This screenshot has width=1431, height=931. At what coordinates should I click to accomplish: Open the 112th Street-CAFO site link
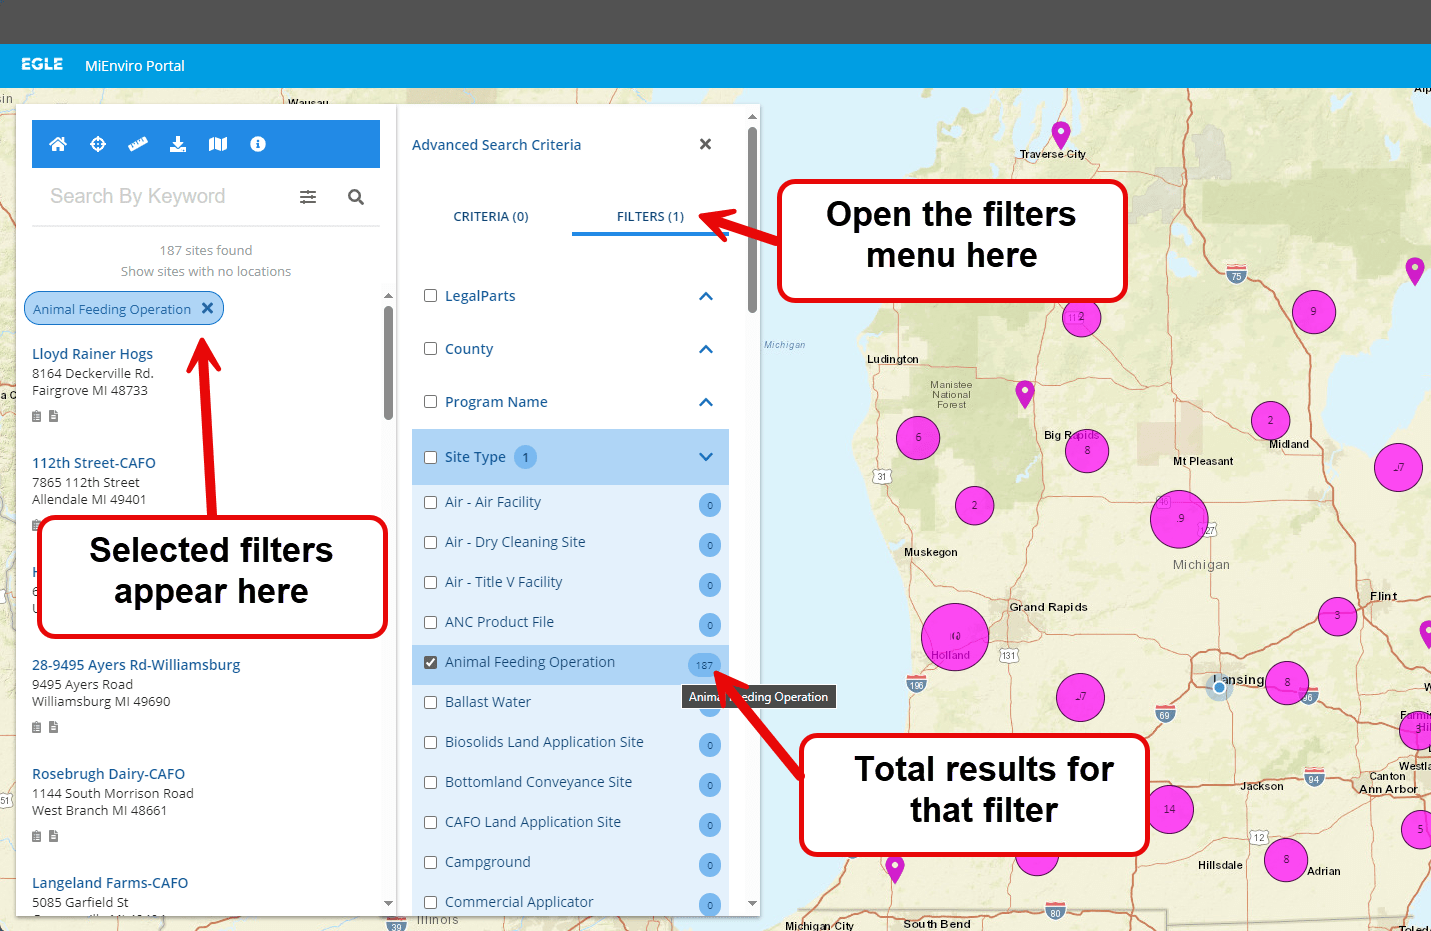pos(94,463)
